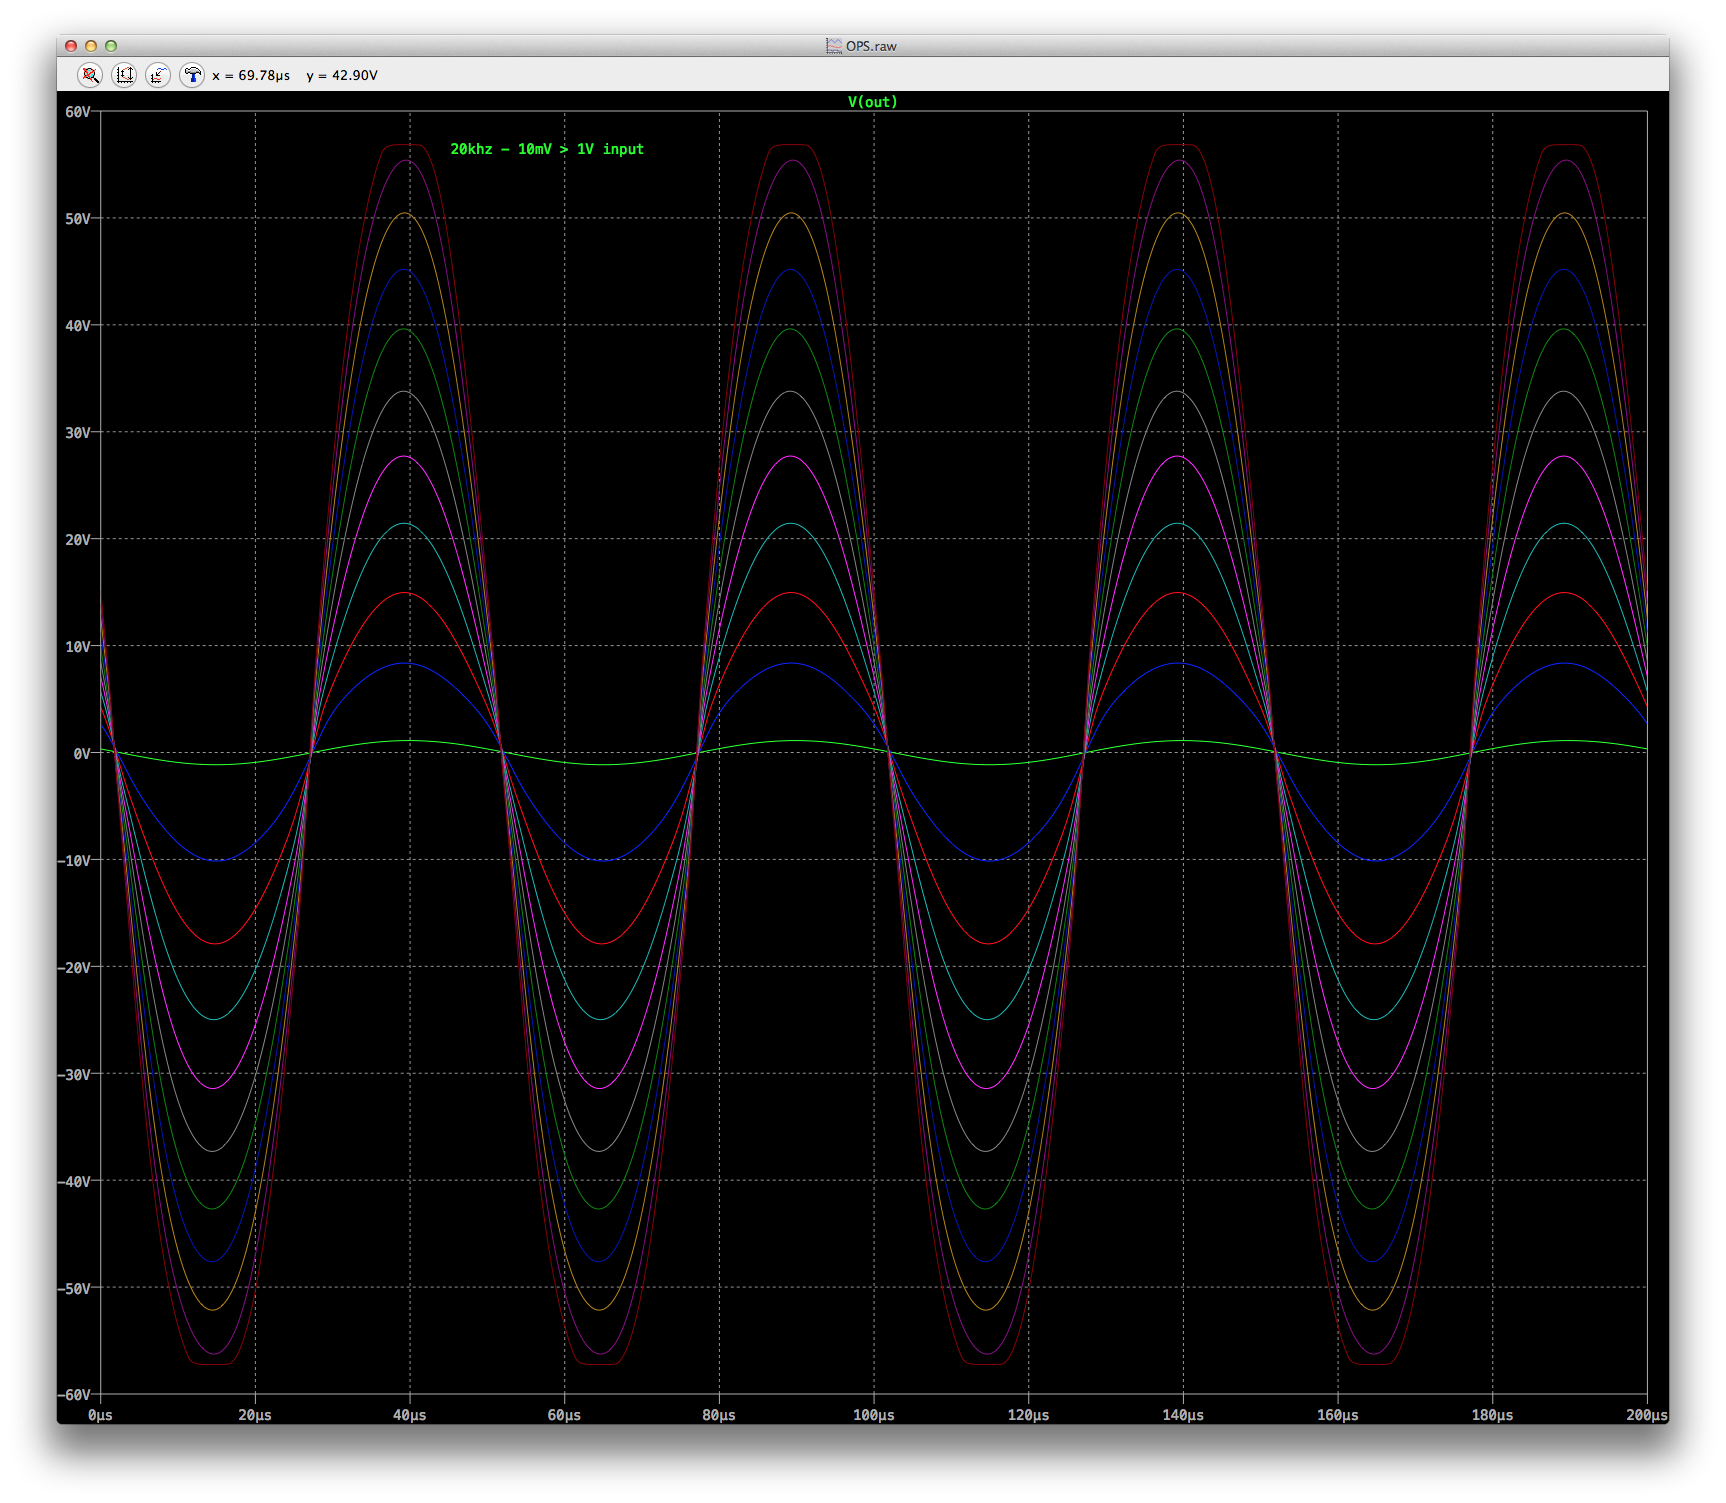Click the 180µs time axis label
Image resolution: width=1726 pixels, height=1503 pixels.
point(1492,1415)
